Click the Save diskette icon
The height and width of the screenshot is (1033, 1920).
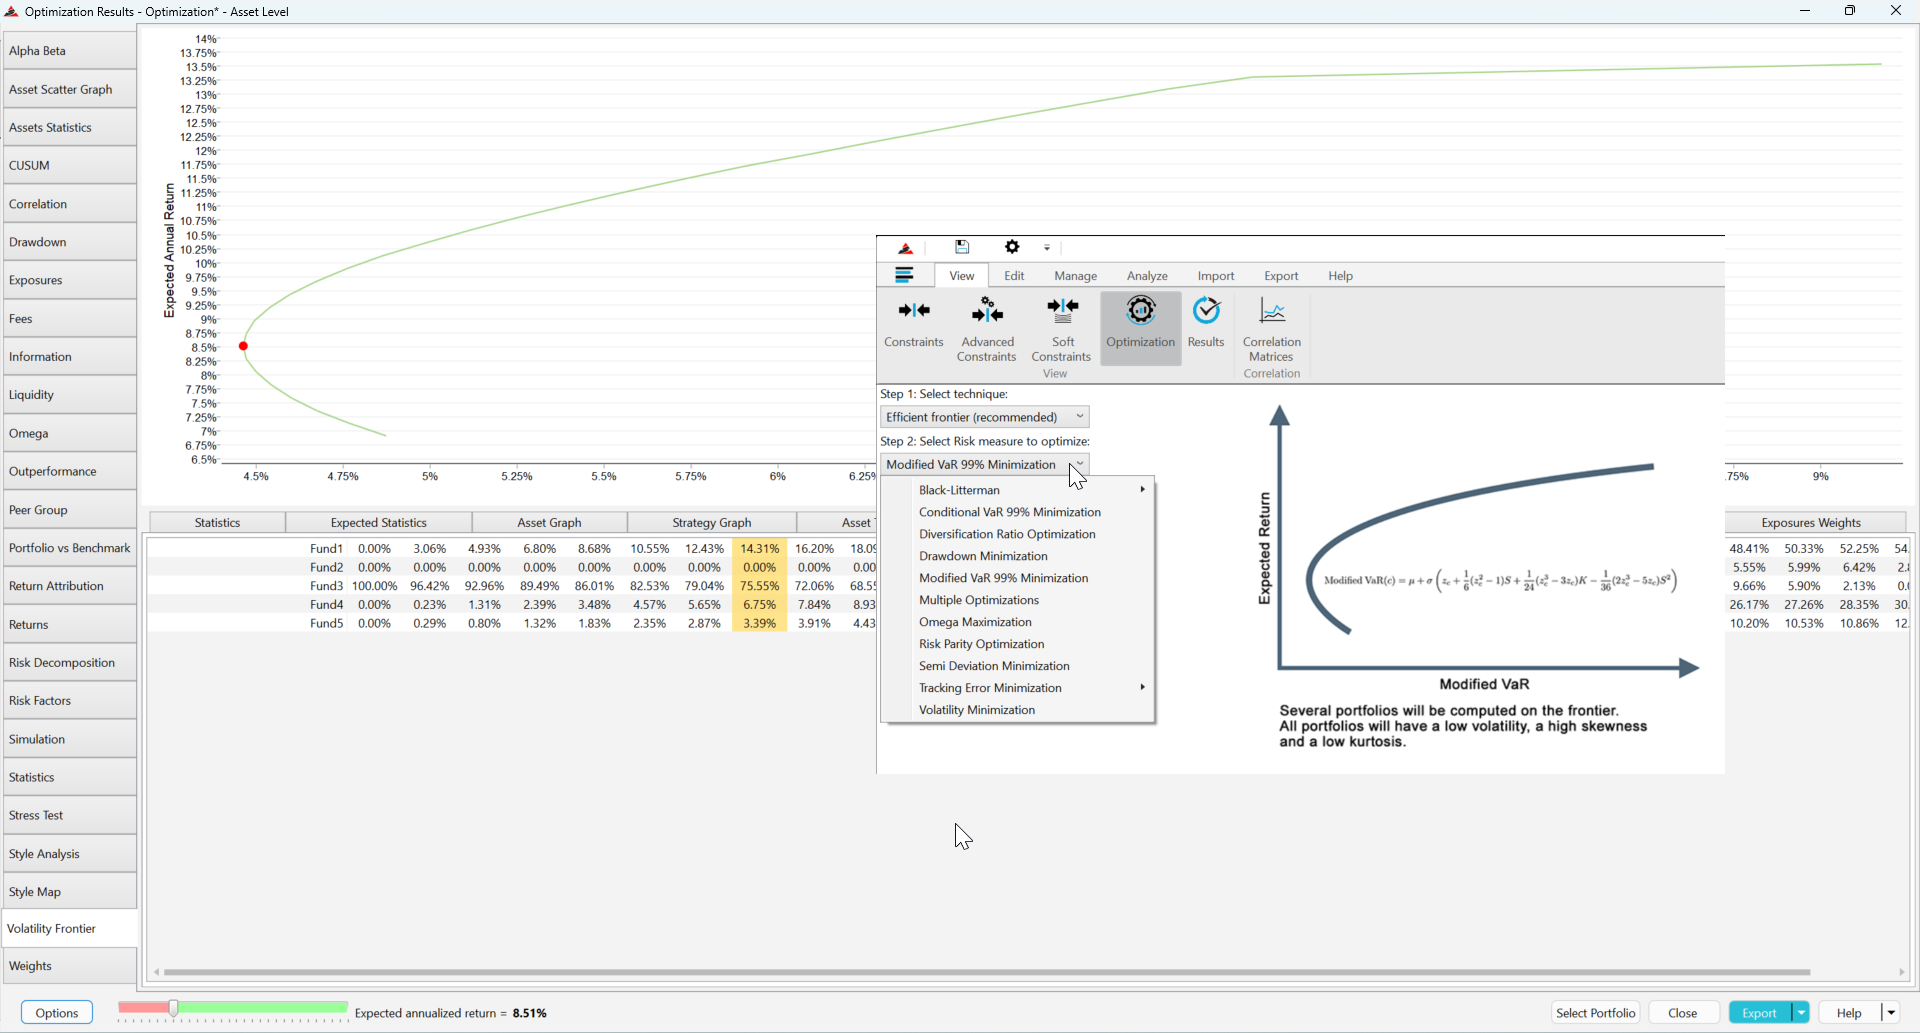coord(961,247)
